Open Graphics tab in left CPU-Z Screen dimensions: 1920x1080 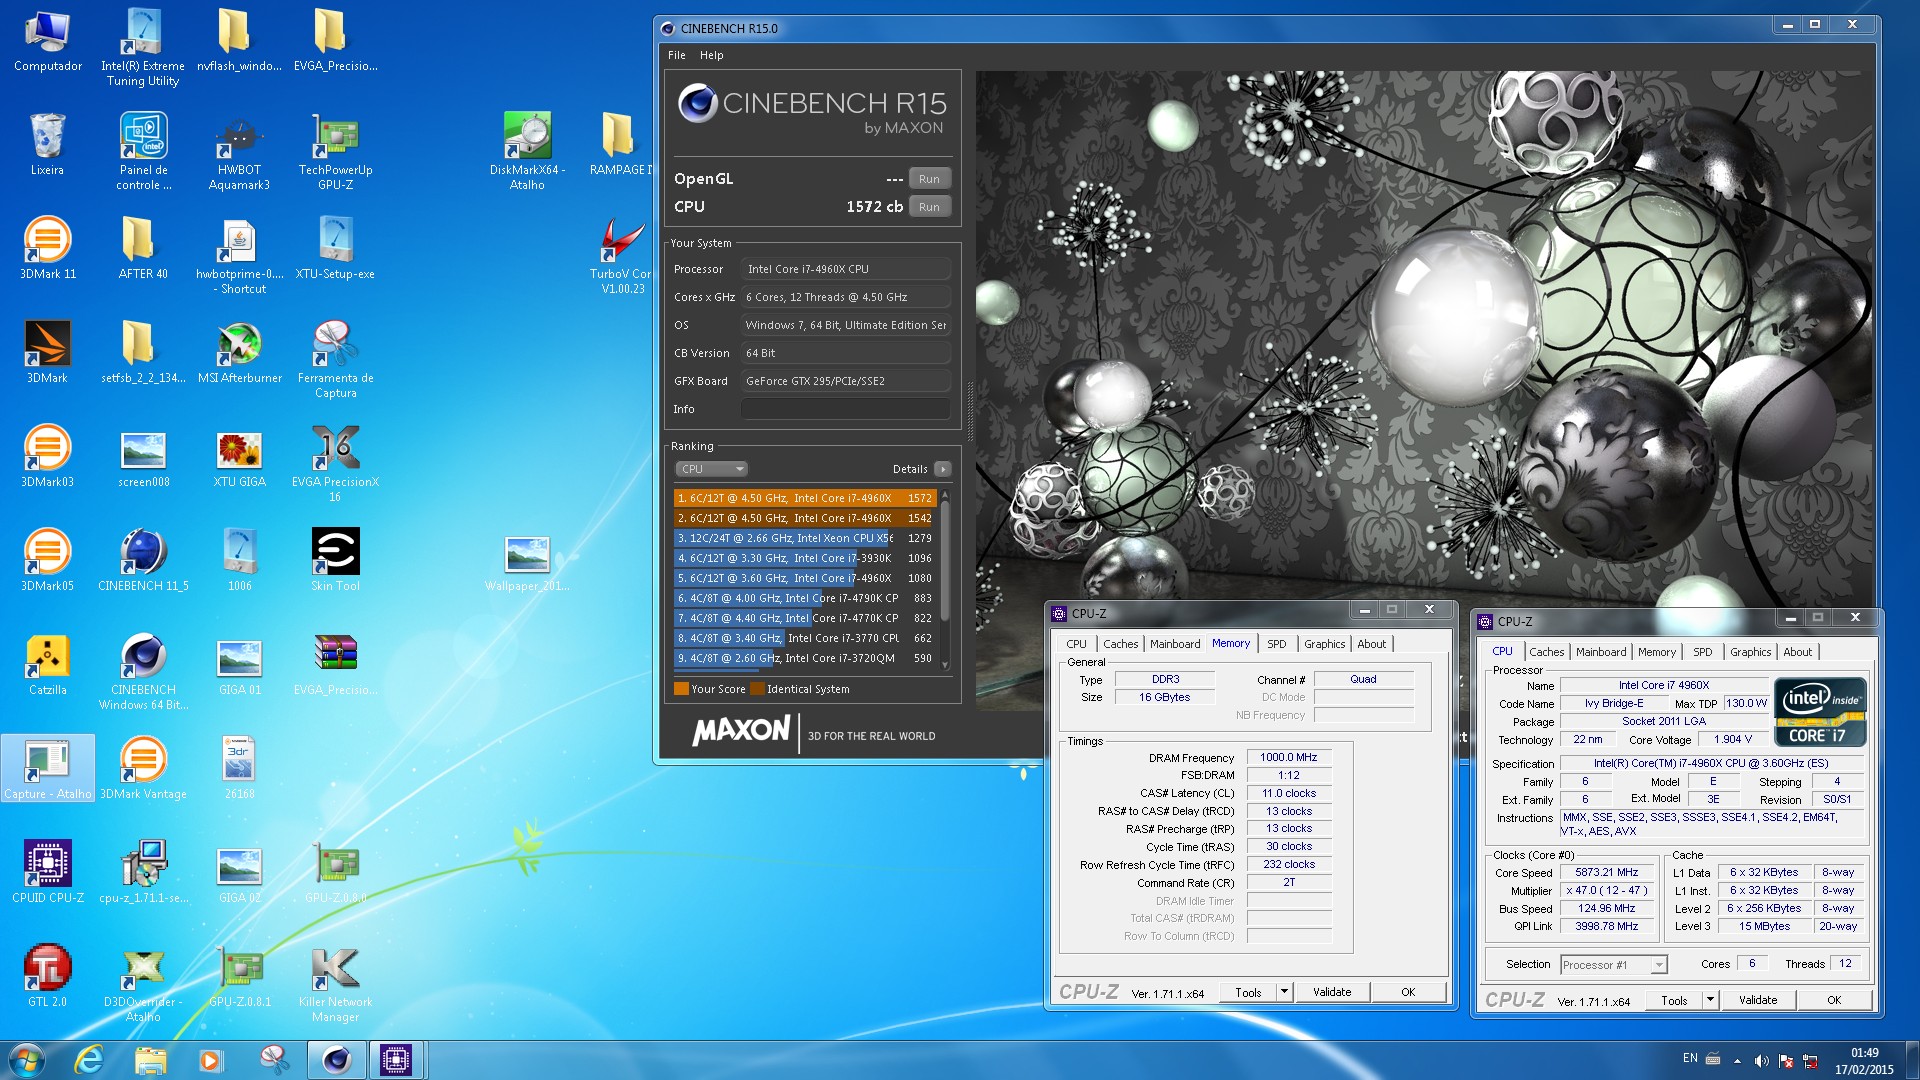[1324, 644]
